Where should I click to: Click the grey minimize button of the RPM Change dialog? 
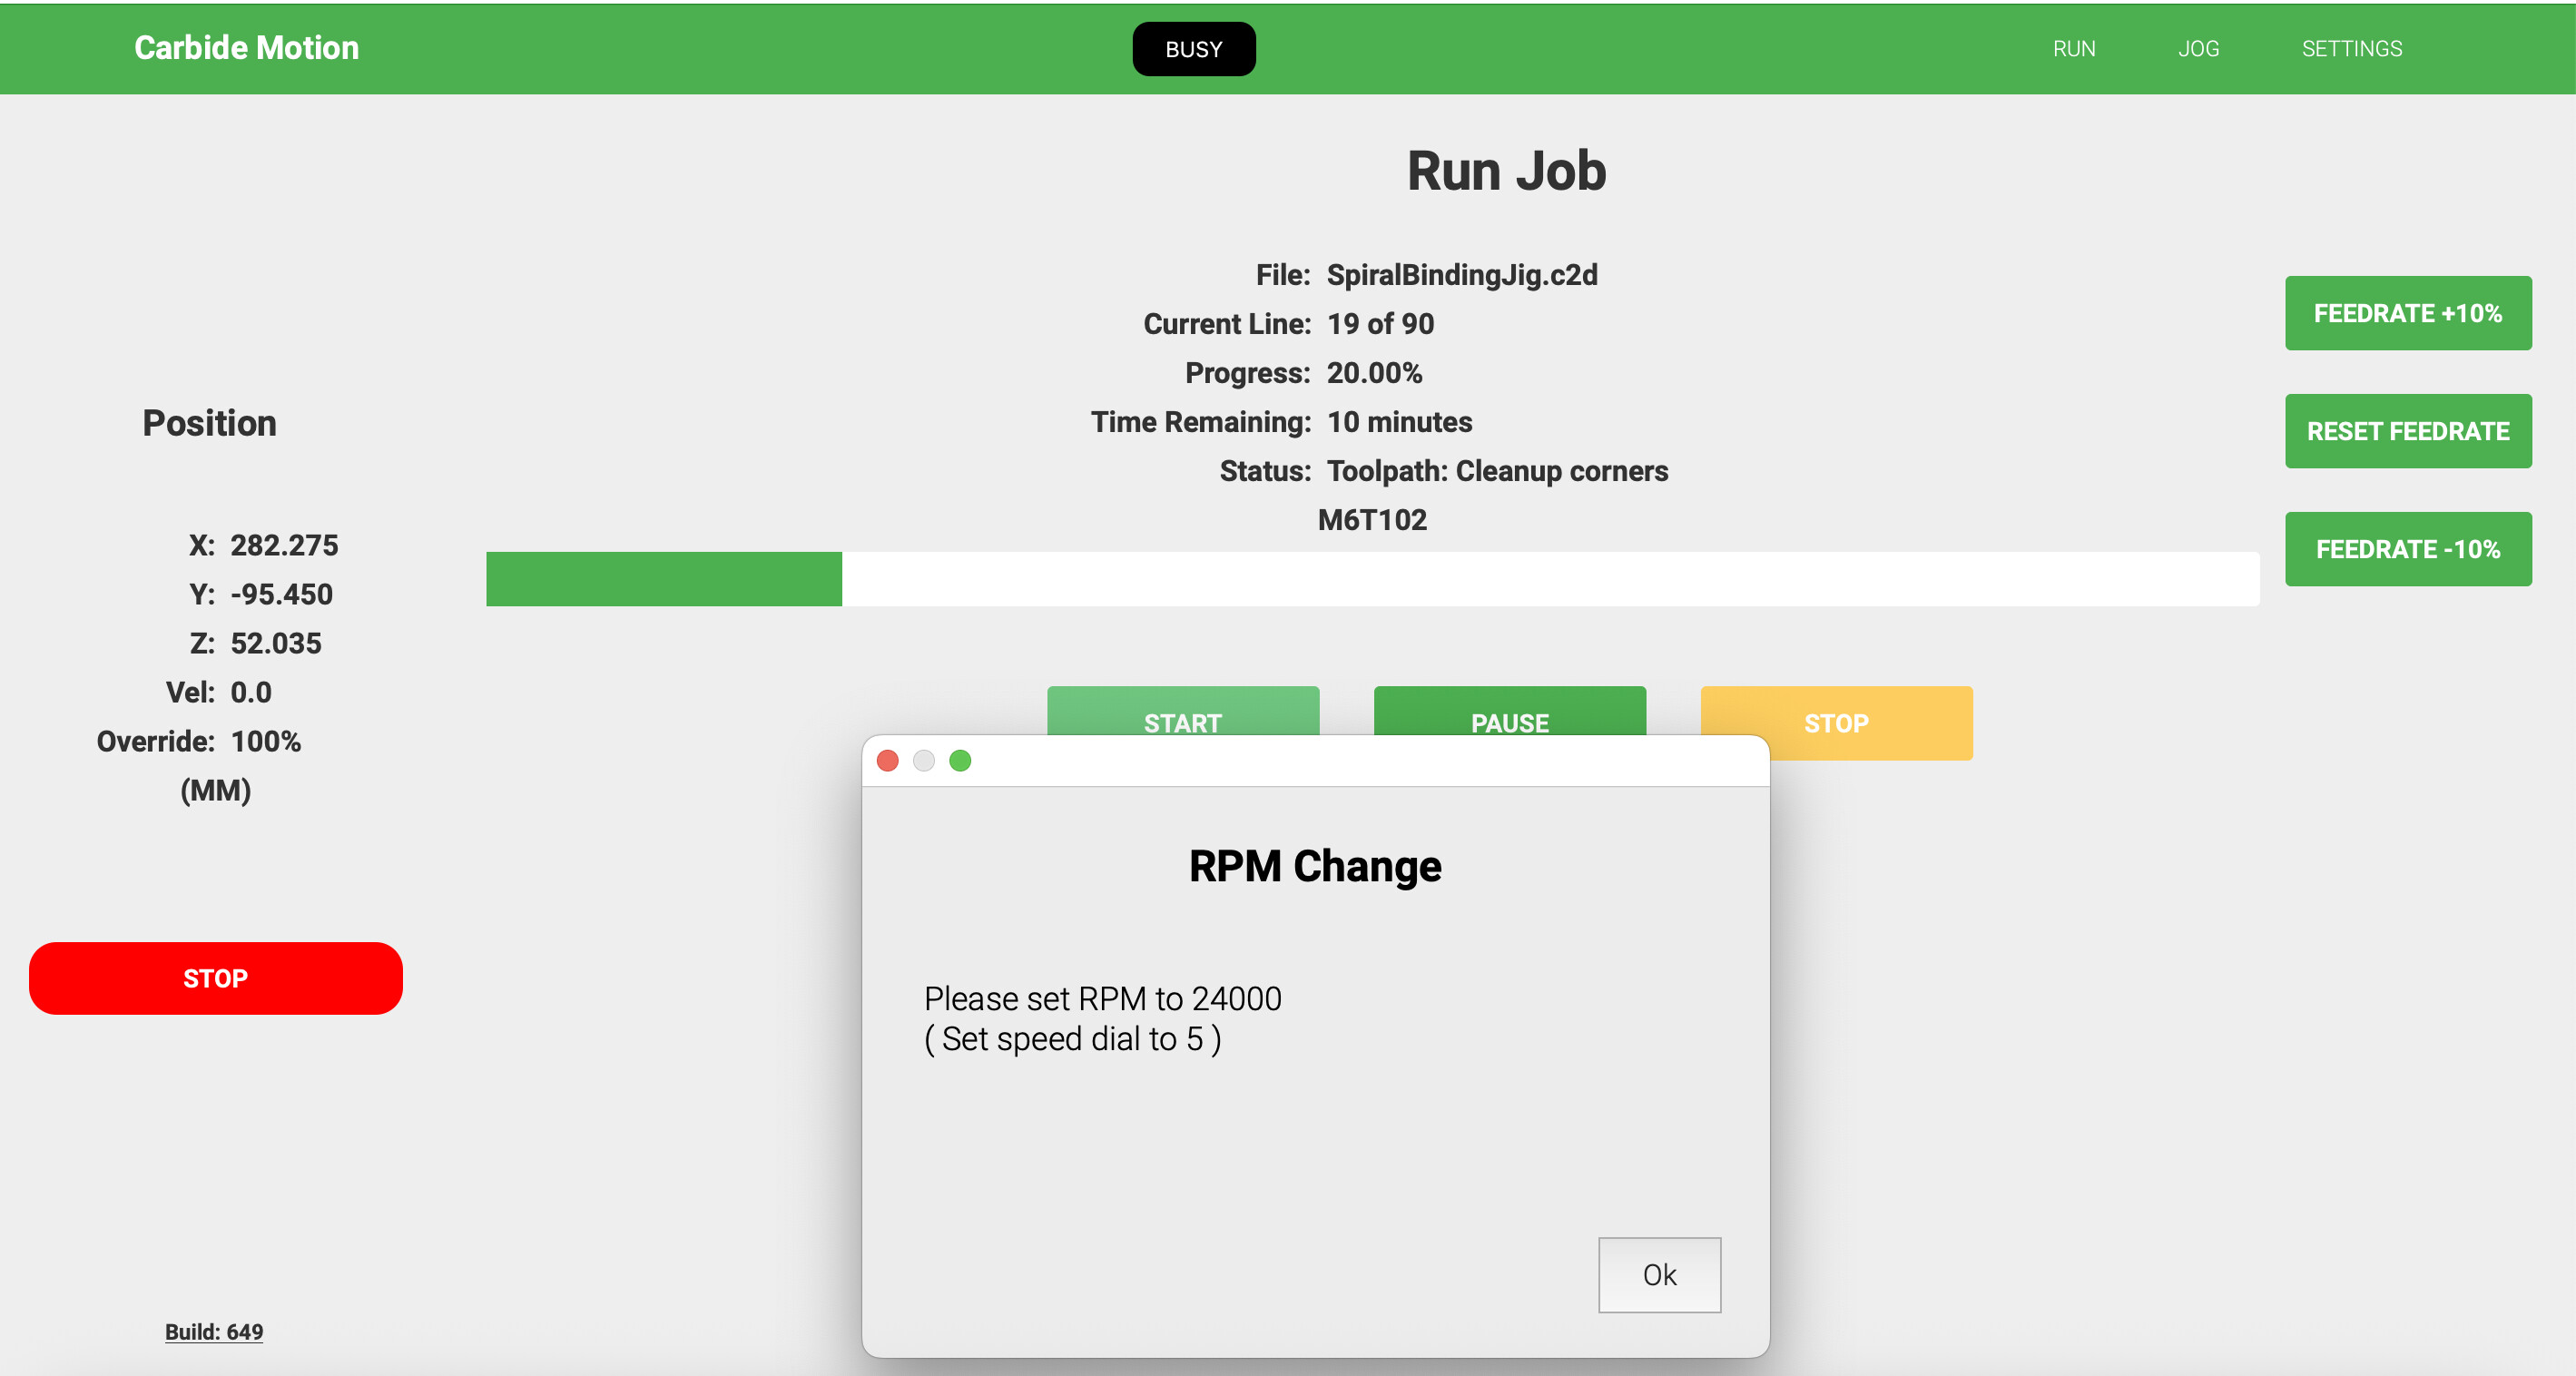(x=924, y=761)
